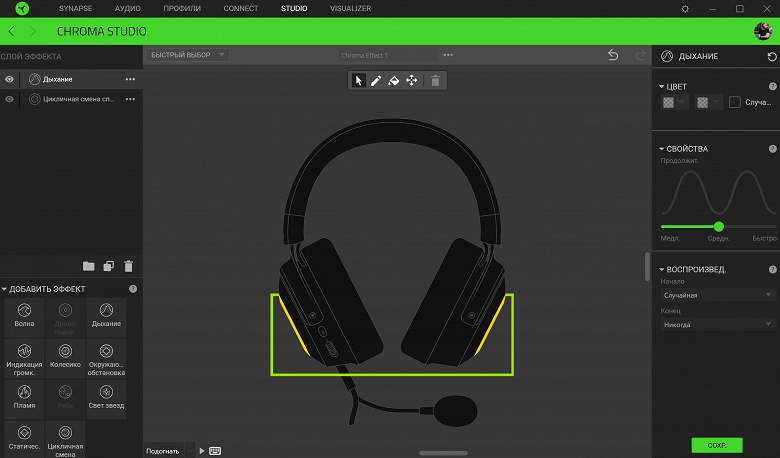The width and height of the screenshot is (780, 458).
Task: Add the Дыхание effect from the list
Action: [106, 316]
